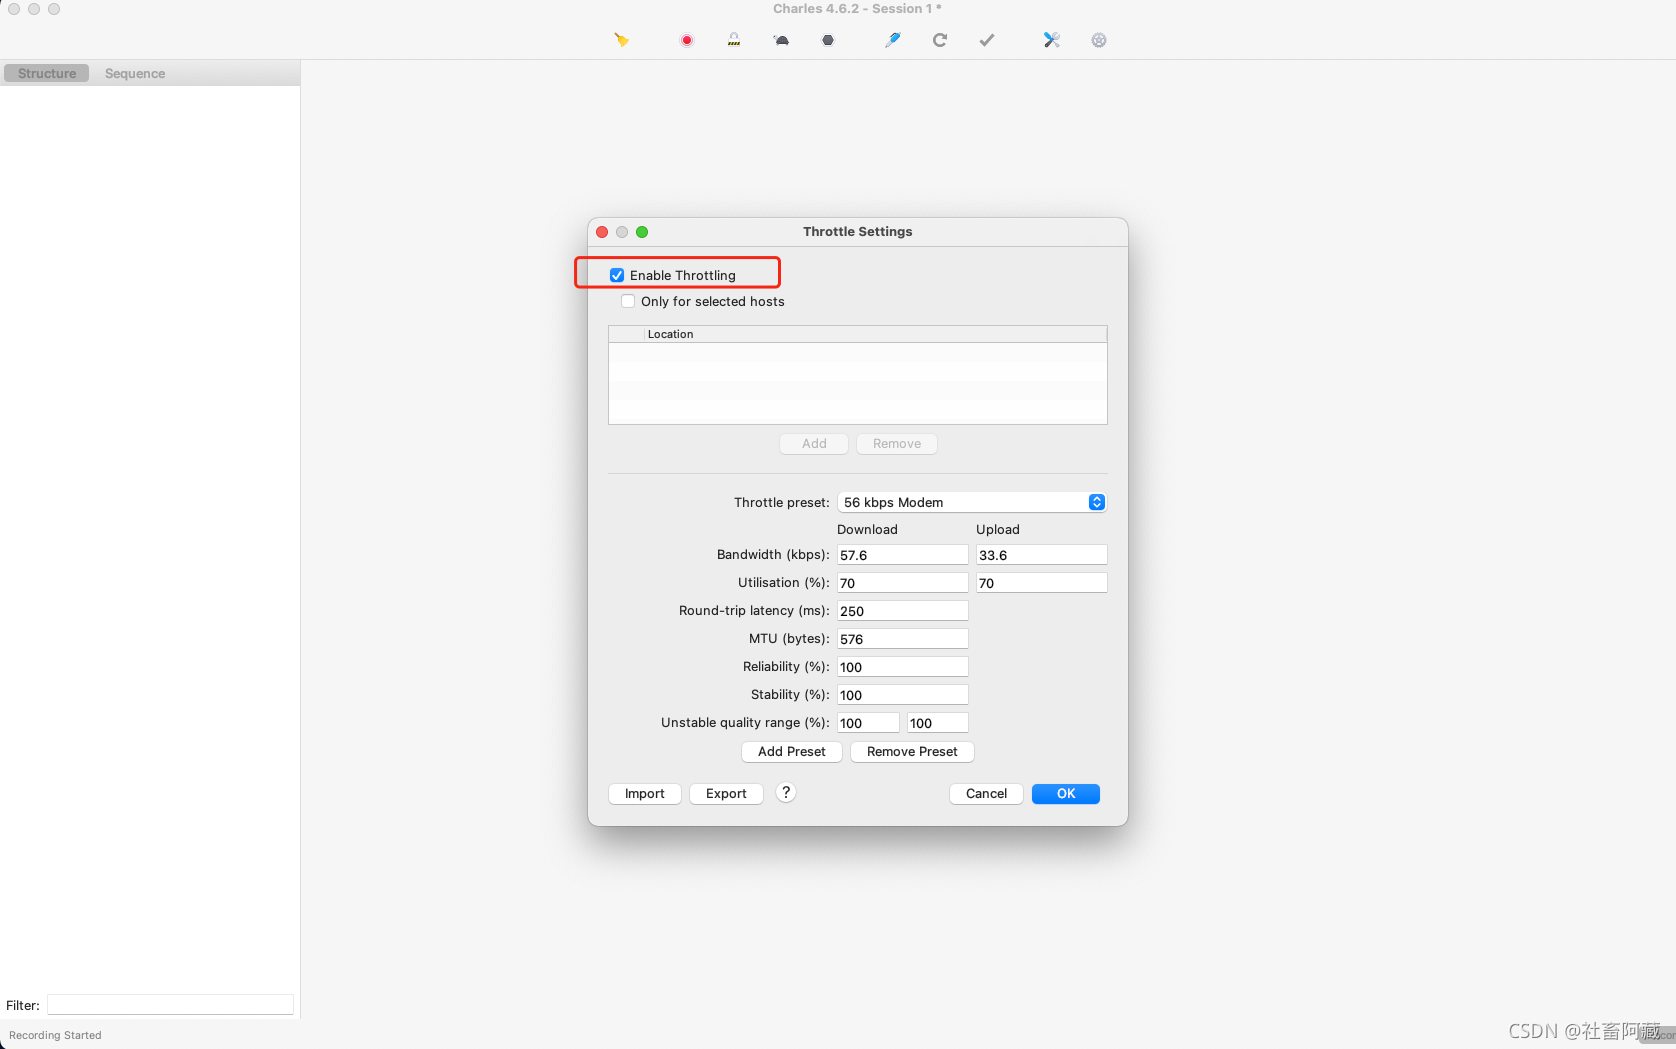Click the Add Preset button

(792, 751)
